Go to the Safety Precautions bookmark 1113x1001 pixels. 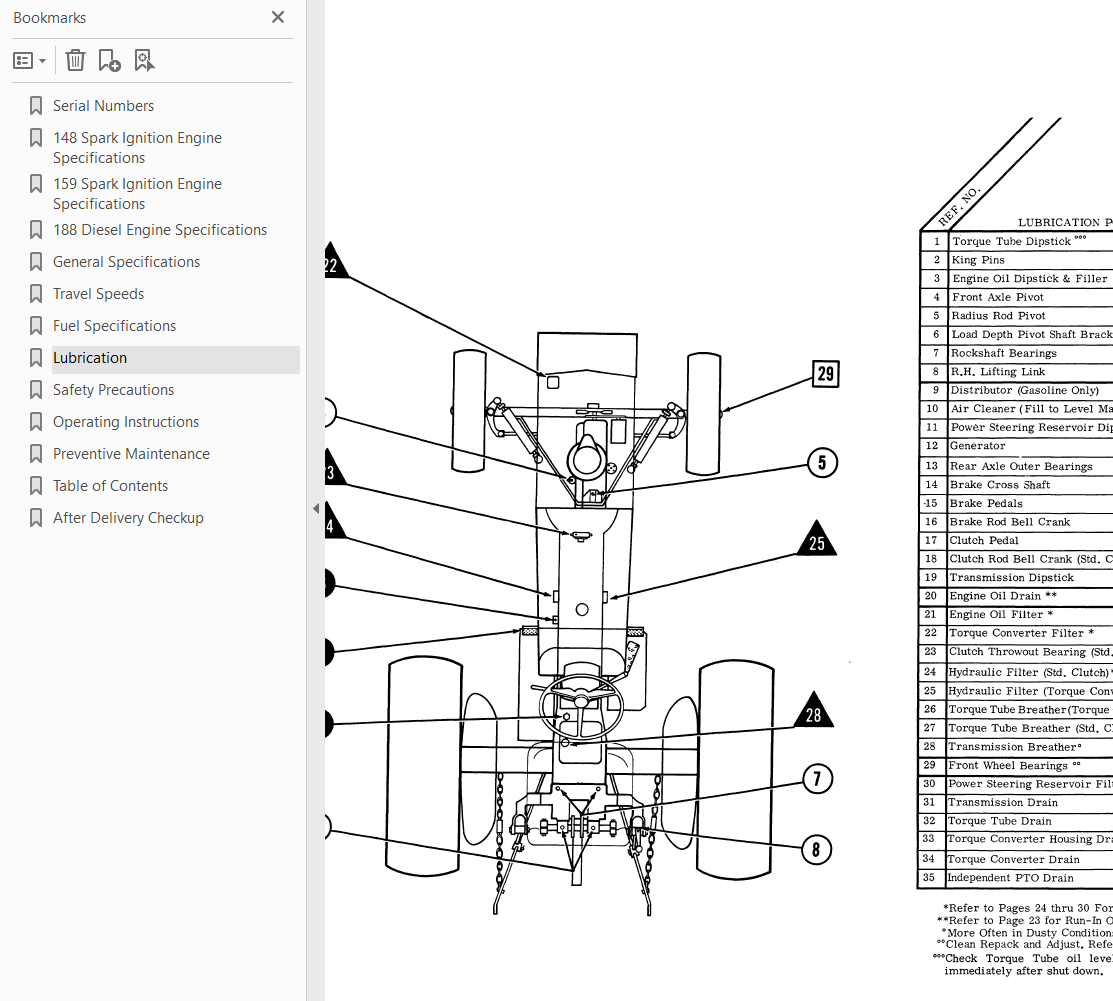(x=114, y=390)
